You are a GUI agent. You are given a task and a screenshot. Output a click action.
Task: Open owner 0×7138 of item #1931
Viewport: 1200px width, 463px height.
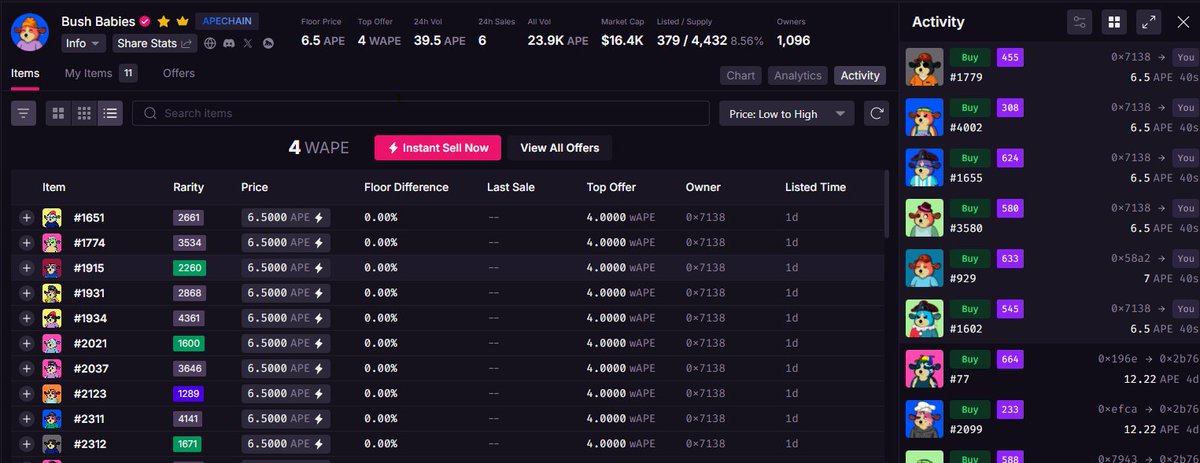(x=705, y=293)
